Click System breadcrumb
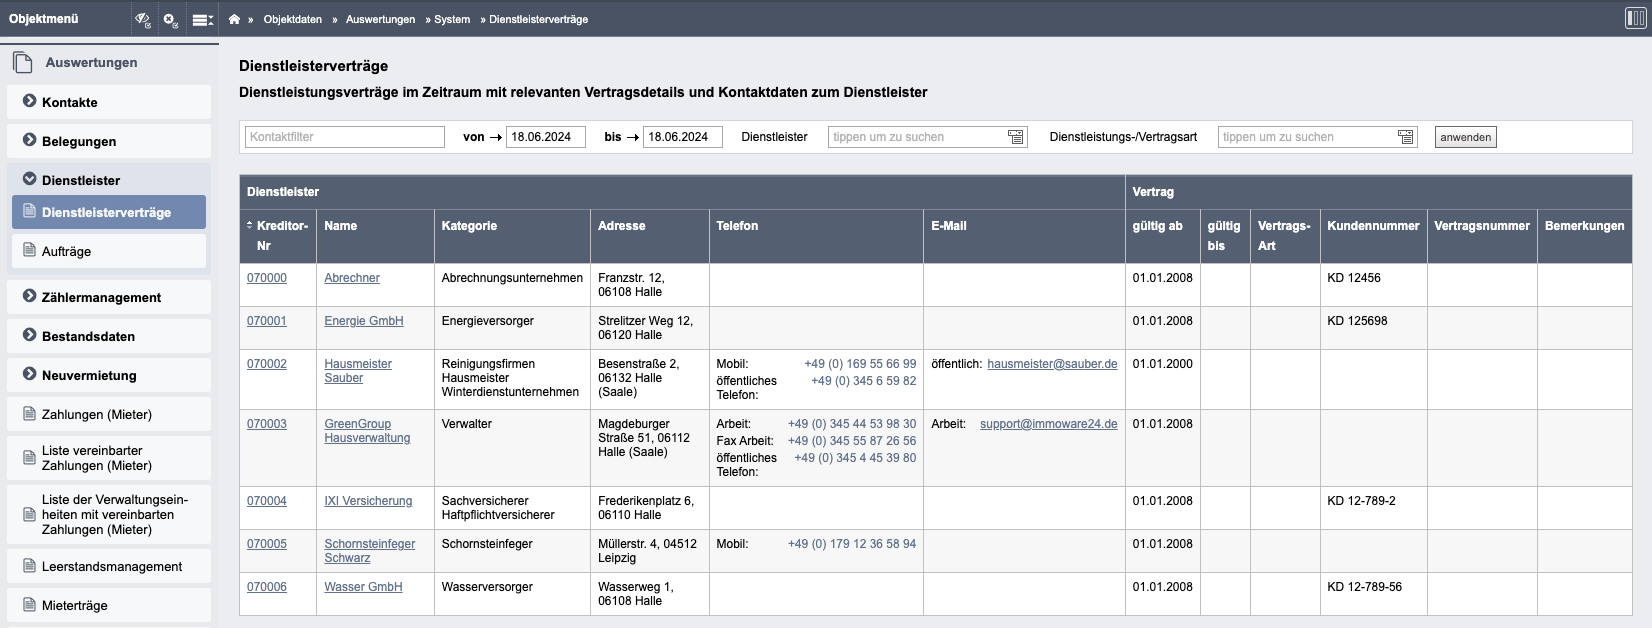 coord(452,19)
